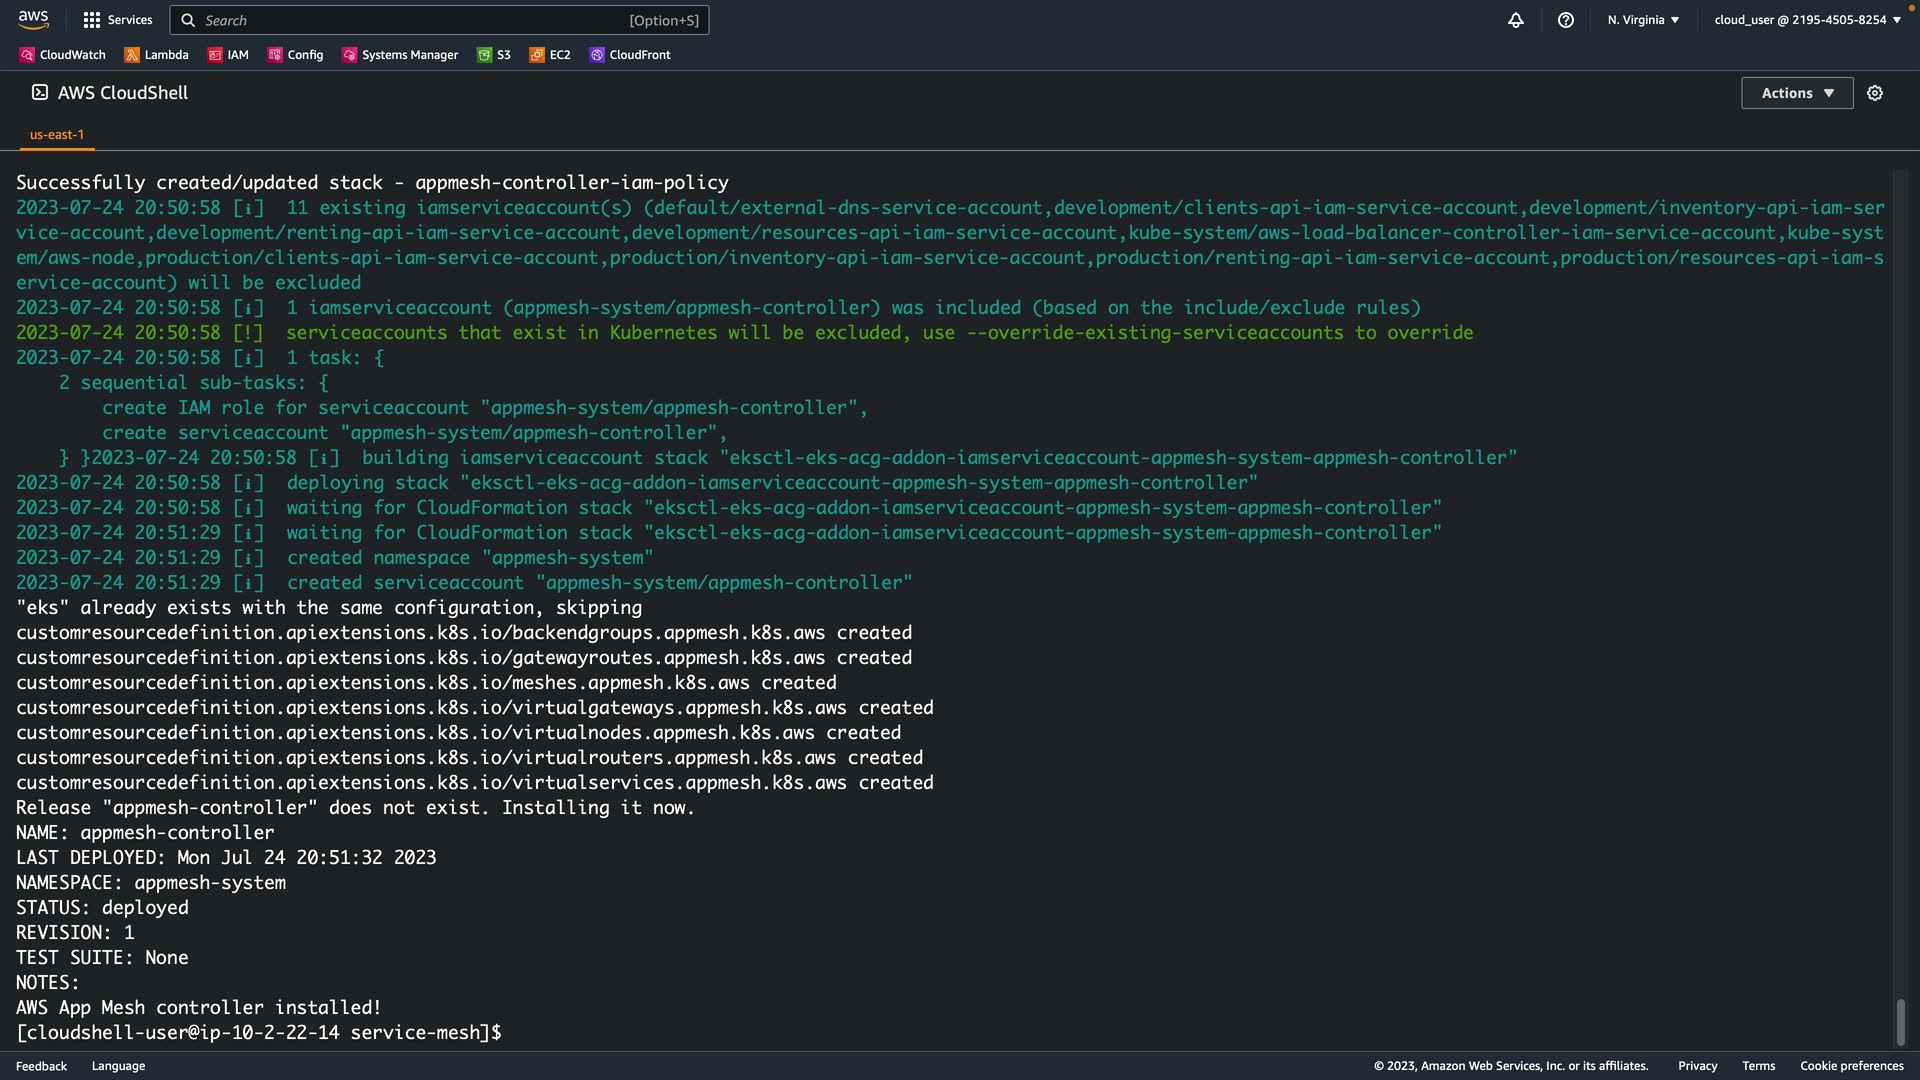This screenshot has height=1080, width=1920.
Task: Click the AWS logo home icon
Action: point(33,20)
